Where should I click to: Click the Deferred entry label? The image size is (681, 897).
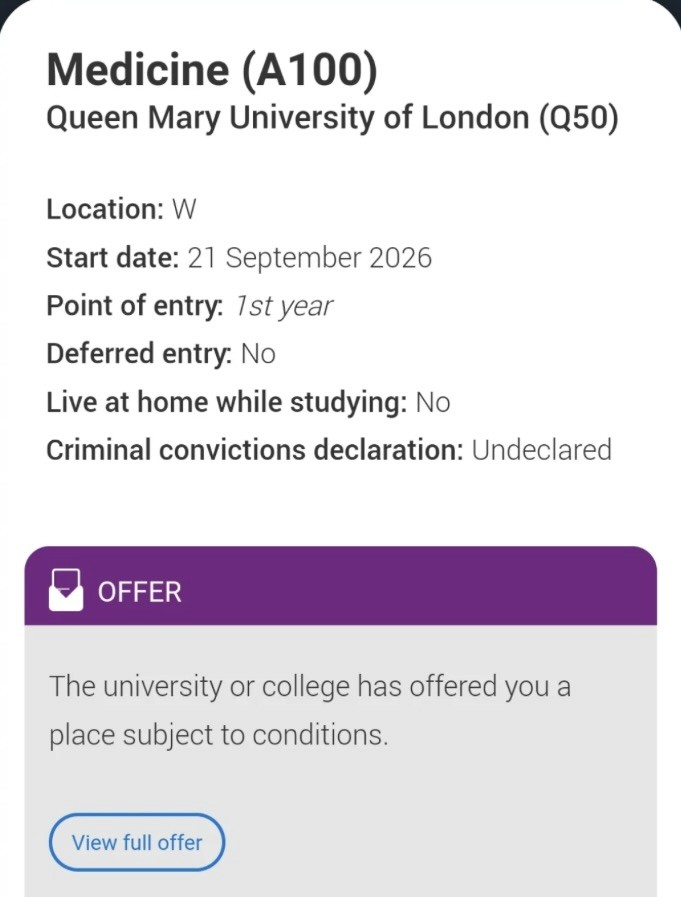(x=139, y=354)
